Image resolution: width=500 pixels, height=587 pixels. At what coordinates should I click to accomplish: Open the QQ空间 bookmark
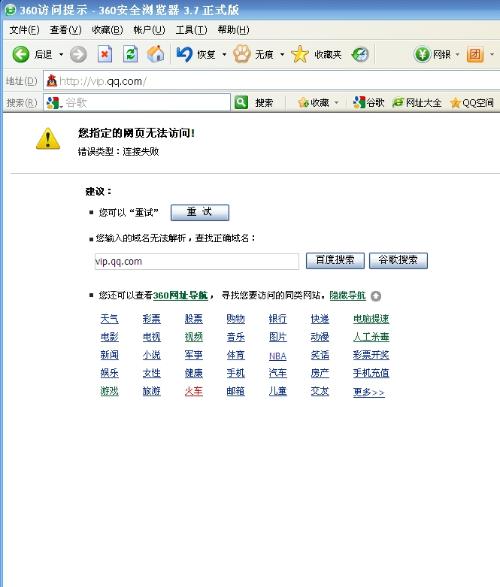pyautogui.click(x=472, y=103)
